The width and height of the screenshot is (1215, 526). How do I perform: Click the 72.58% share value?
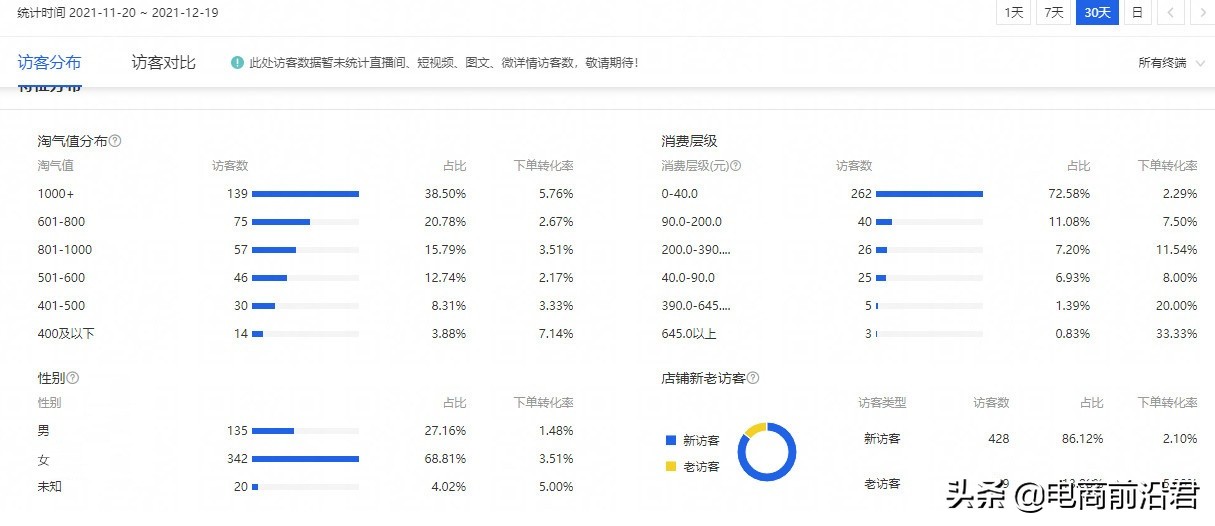click(x=1069, y=194)
